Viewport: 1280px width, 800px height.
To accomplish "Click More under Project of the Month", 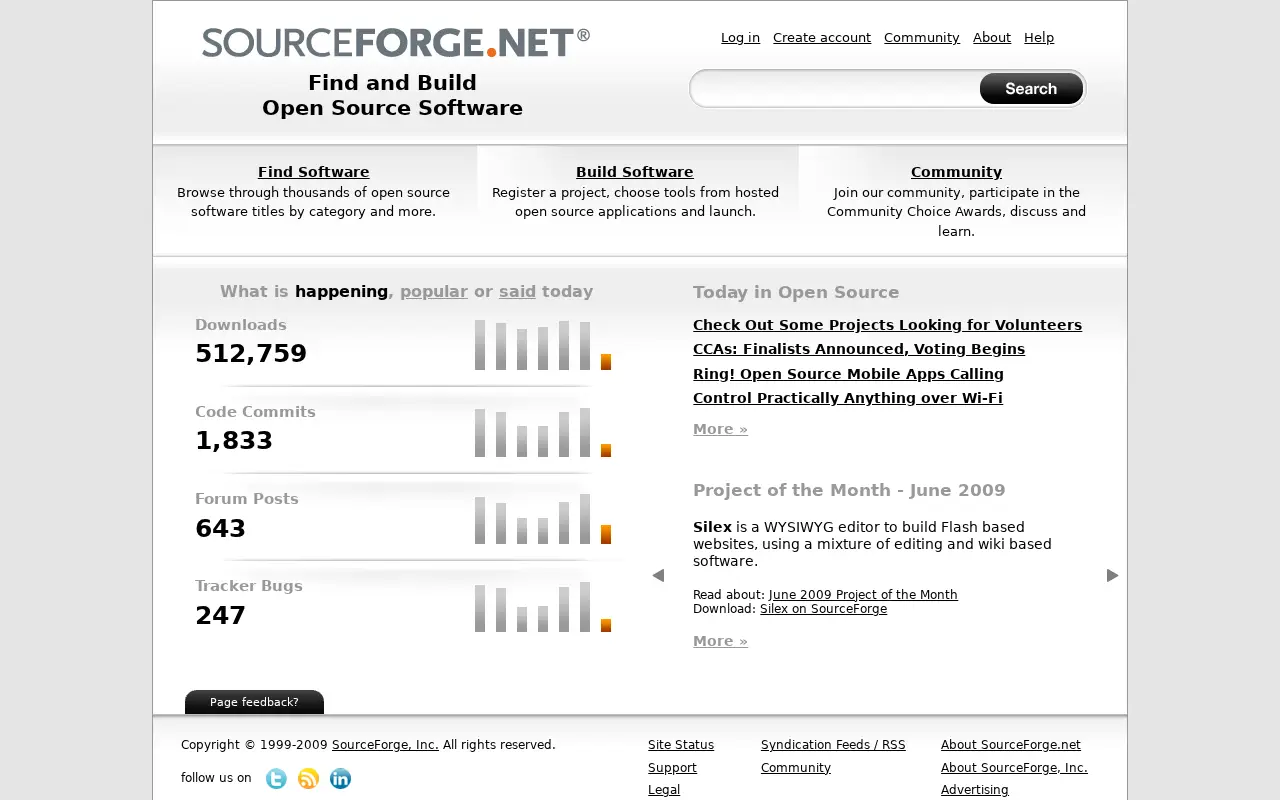I will click(x=720, y=641).
